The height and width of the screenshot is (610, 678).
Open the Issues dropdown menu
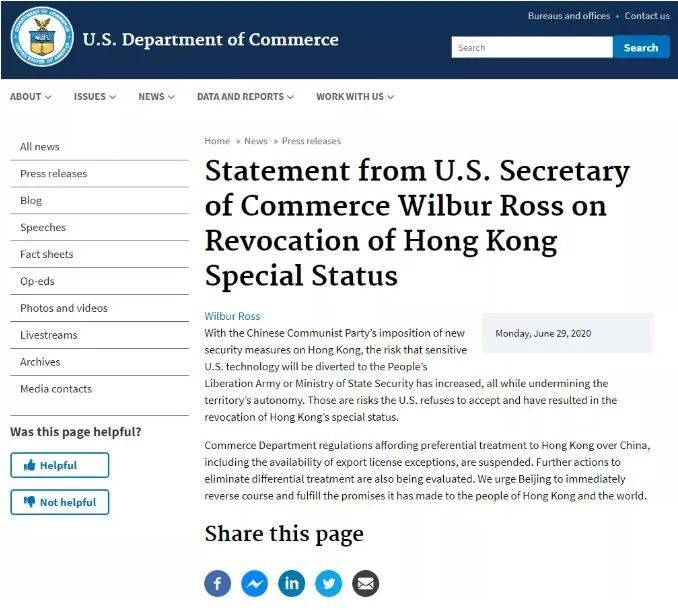94,97
